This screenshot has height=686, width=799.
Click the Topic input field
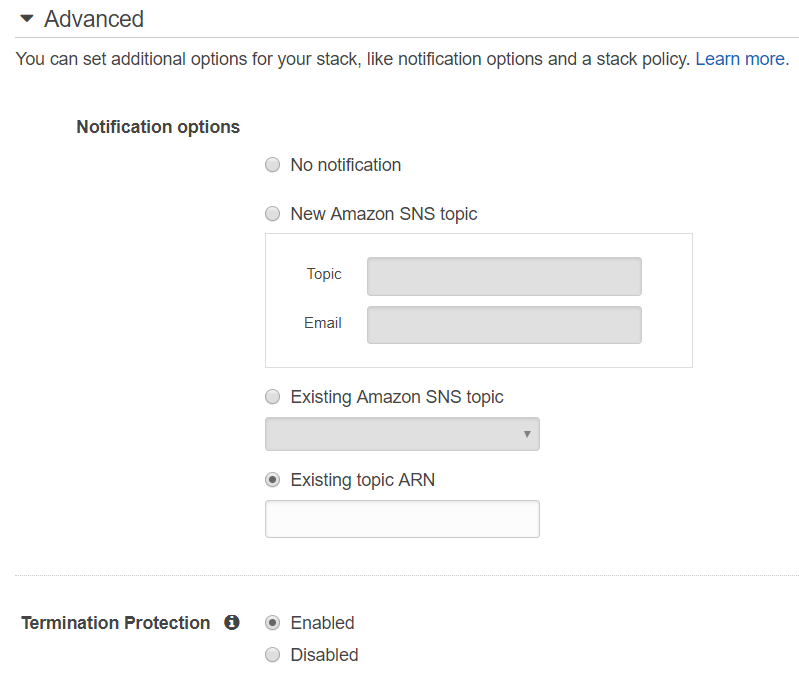pos(504,276)
